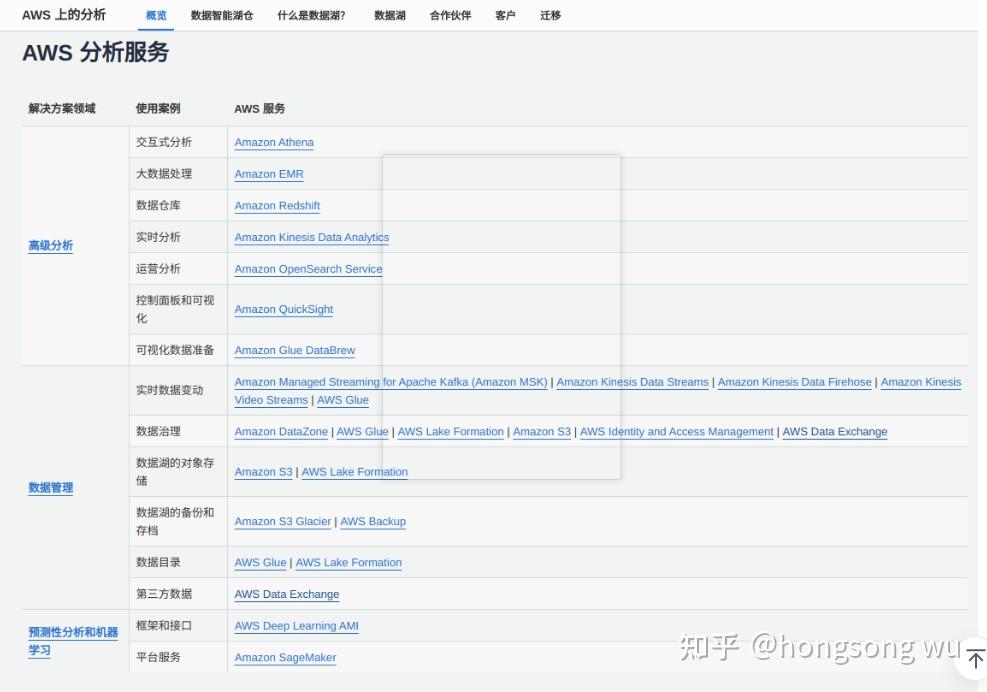Open the 高级分析 category link
The width and height of the screenshot is (987, 692).
coord(50,246)
